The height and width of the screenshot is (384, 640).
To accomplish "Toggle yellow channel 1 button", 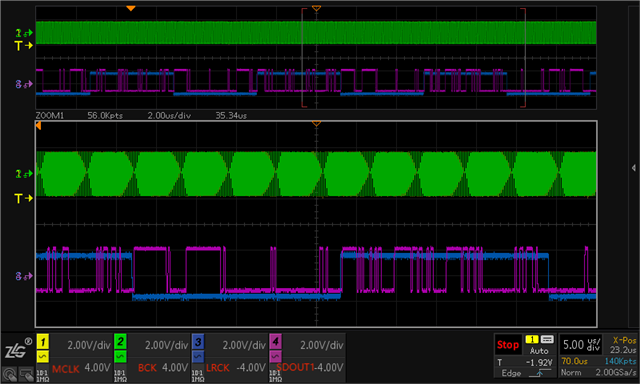I will (x=43, y=342).
